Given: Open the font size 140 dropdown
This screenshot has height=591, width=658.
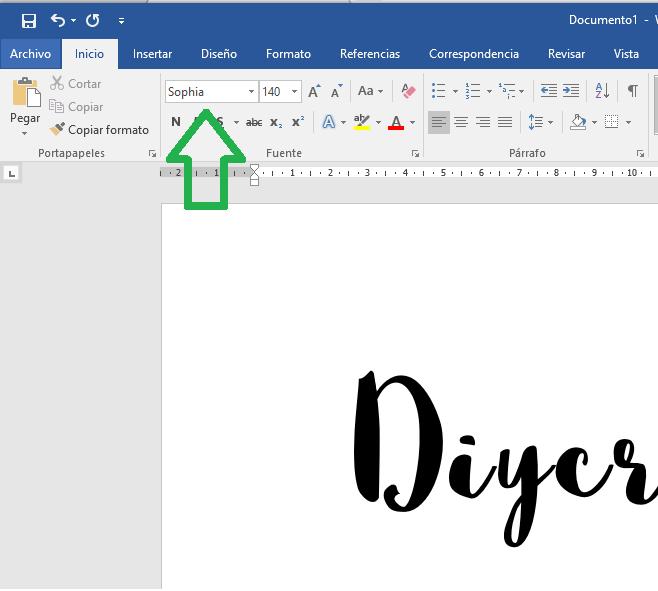Looking at the screenshot, I should (x=294, y=92).
